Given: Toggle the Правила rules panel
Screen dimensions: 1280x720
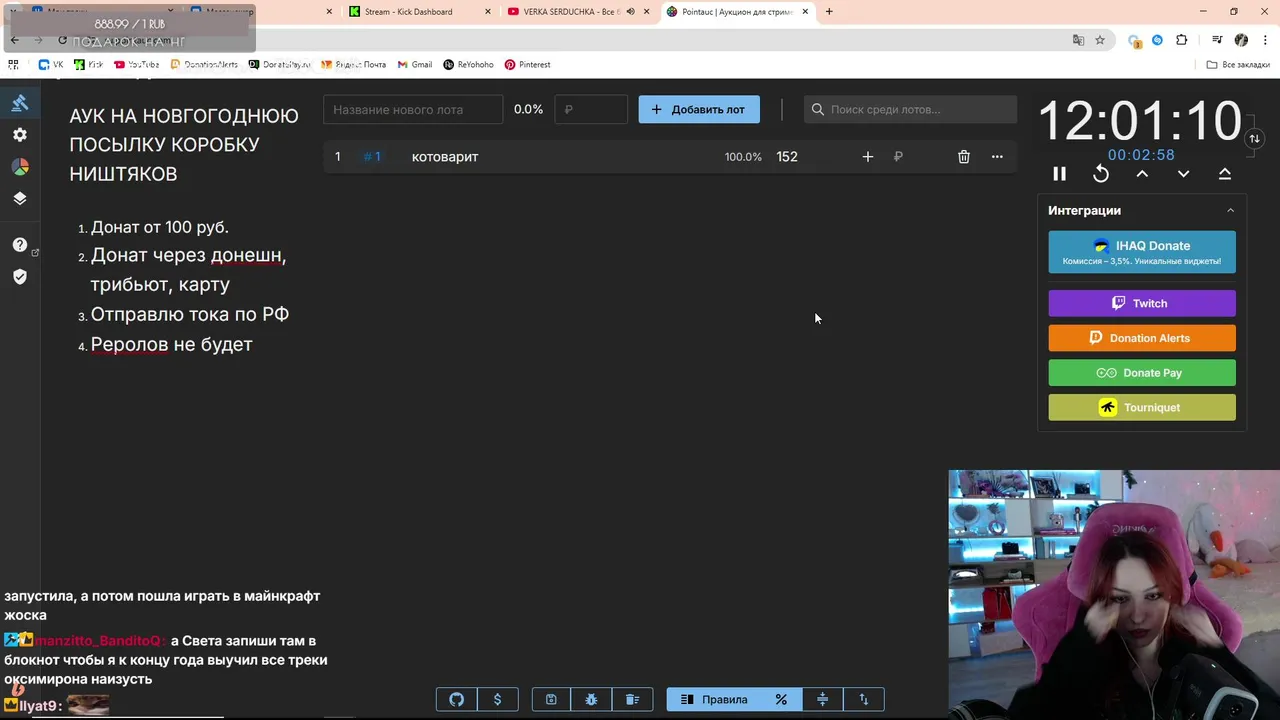Looking at the screenshot, I should (x=714, y=699).
